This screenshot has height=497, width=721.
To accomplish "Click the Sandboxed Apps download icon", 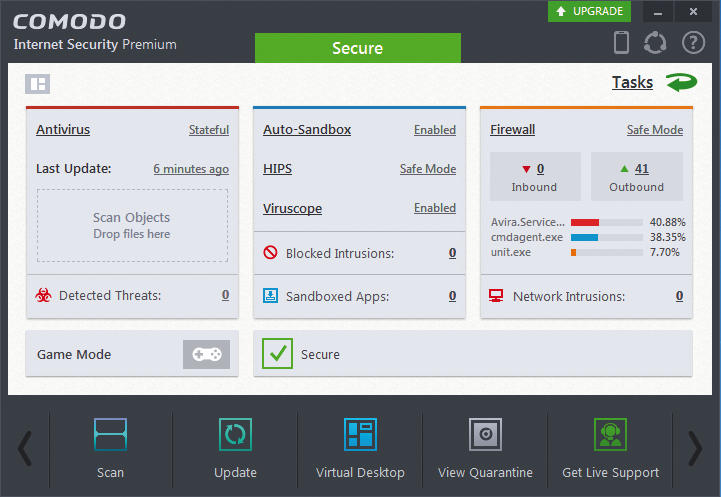I will click(270, 296).
